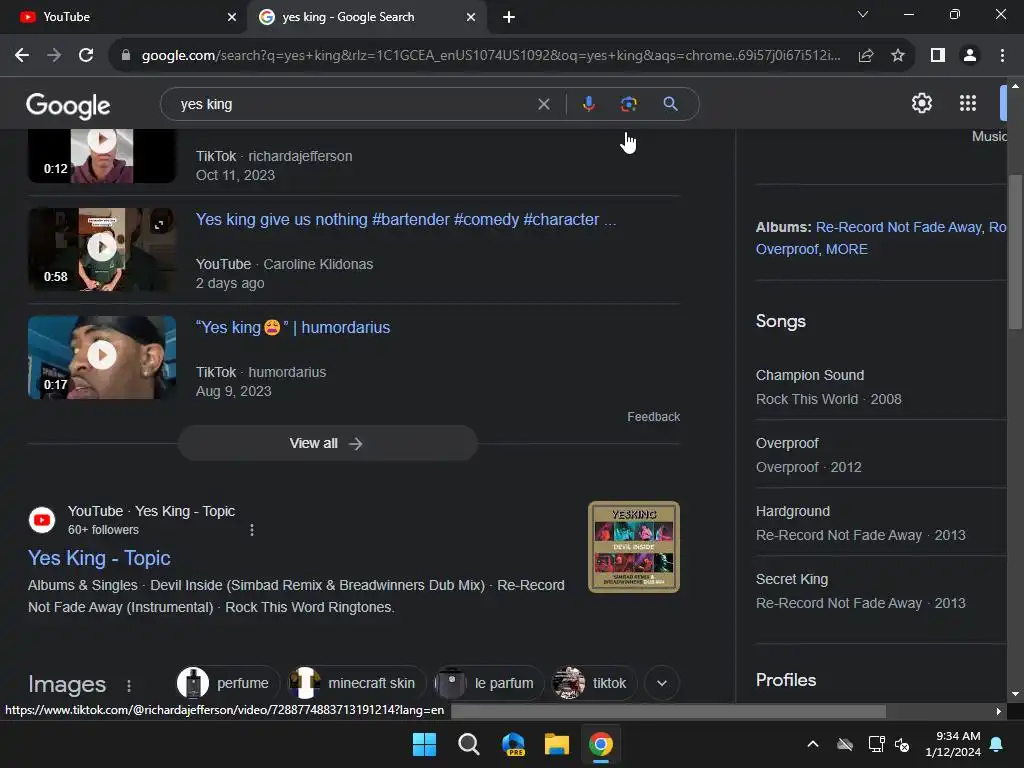This screenshot has height=768, width=1024.
Task: Select the song Overproof 2012
Action: (787, 443)
